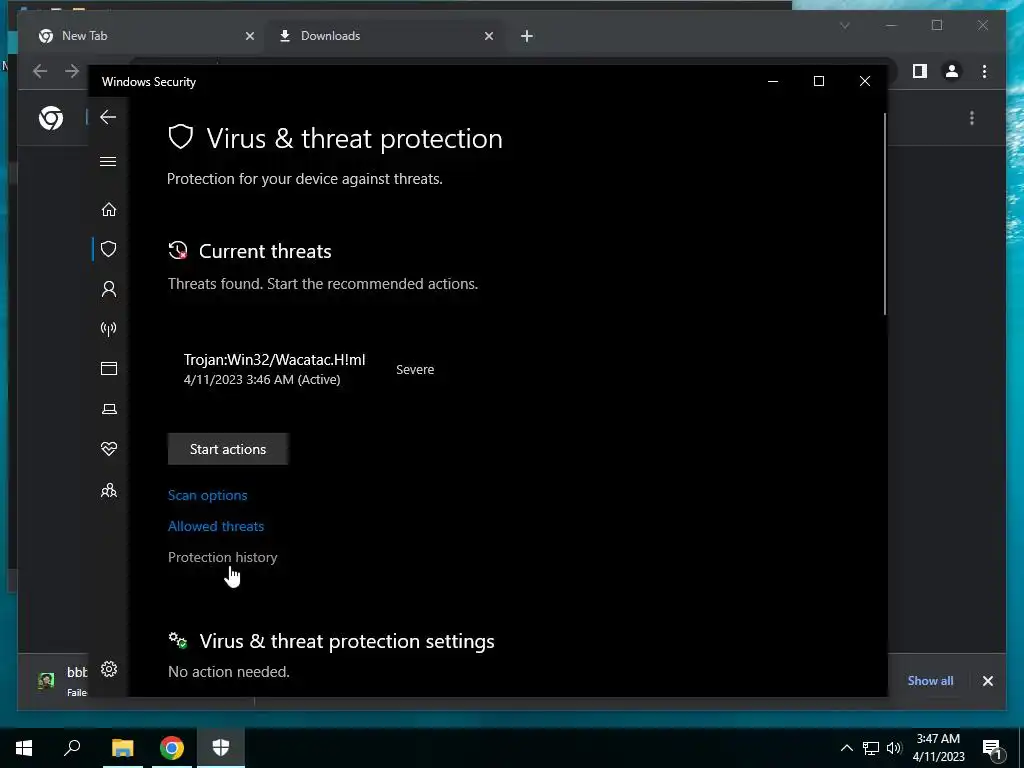1024x768 pixels.
Task: Select the Virus & threat protection shield icon
Action: [x=108, y=249]
